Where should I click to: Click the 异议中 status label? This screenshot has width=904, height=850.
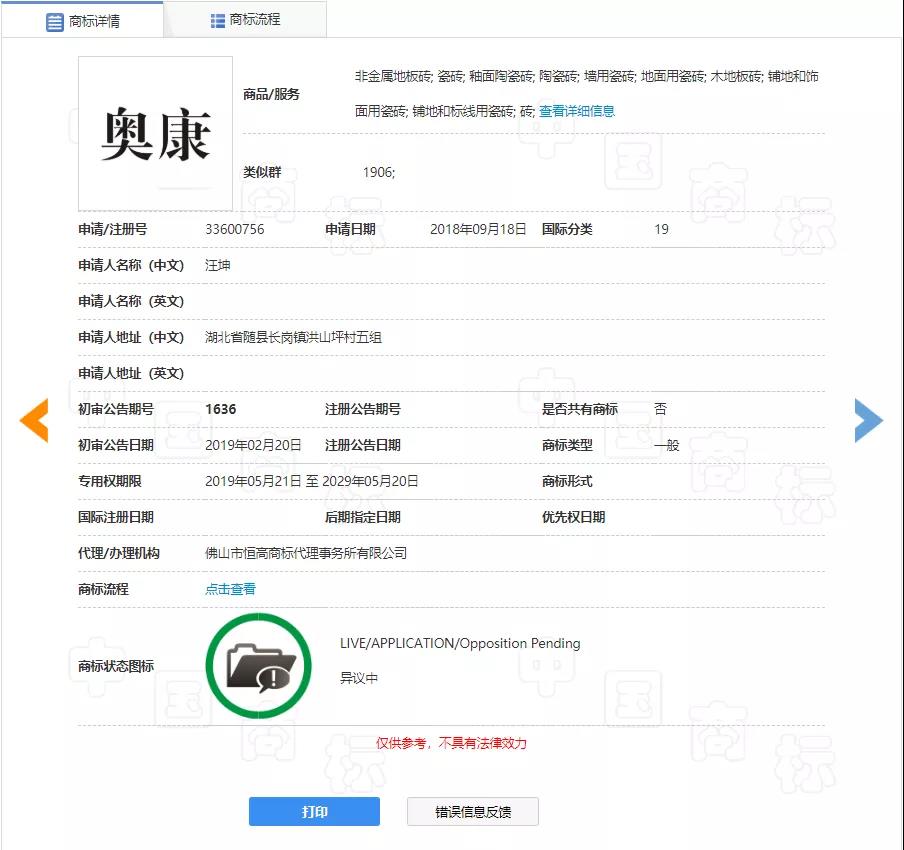pos(359,678)
